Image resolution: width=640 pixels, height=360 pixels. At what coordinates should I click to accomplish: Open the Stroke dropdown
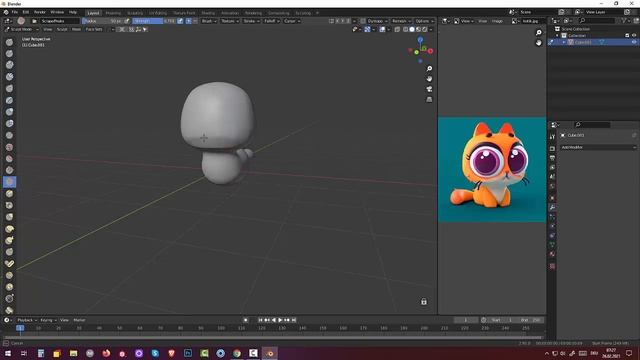point(251,21)
